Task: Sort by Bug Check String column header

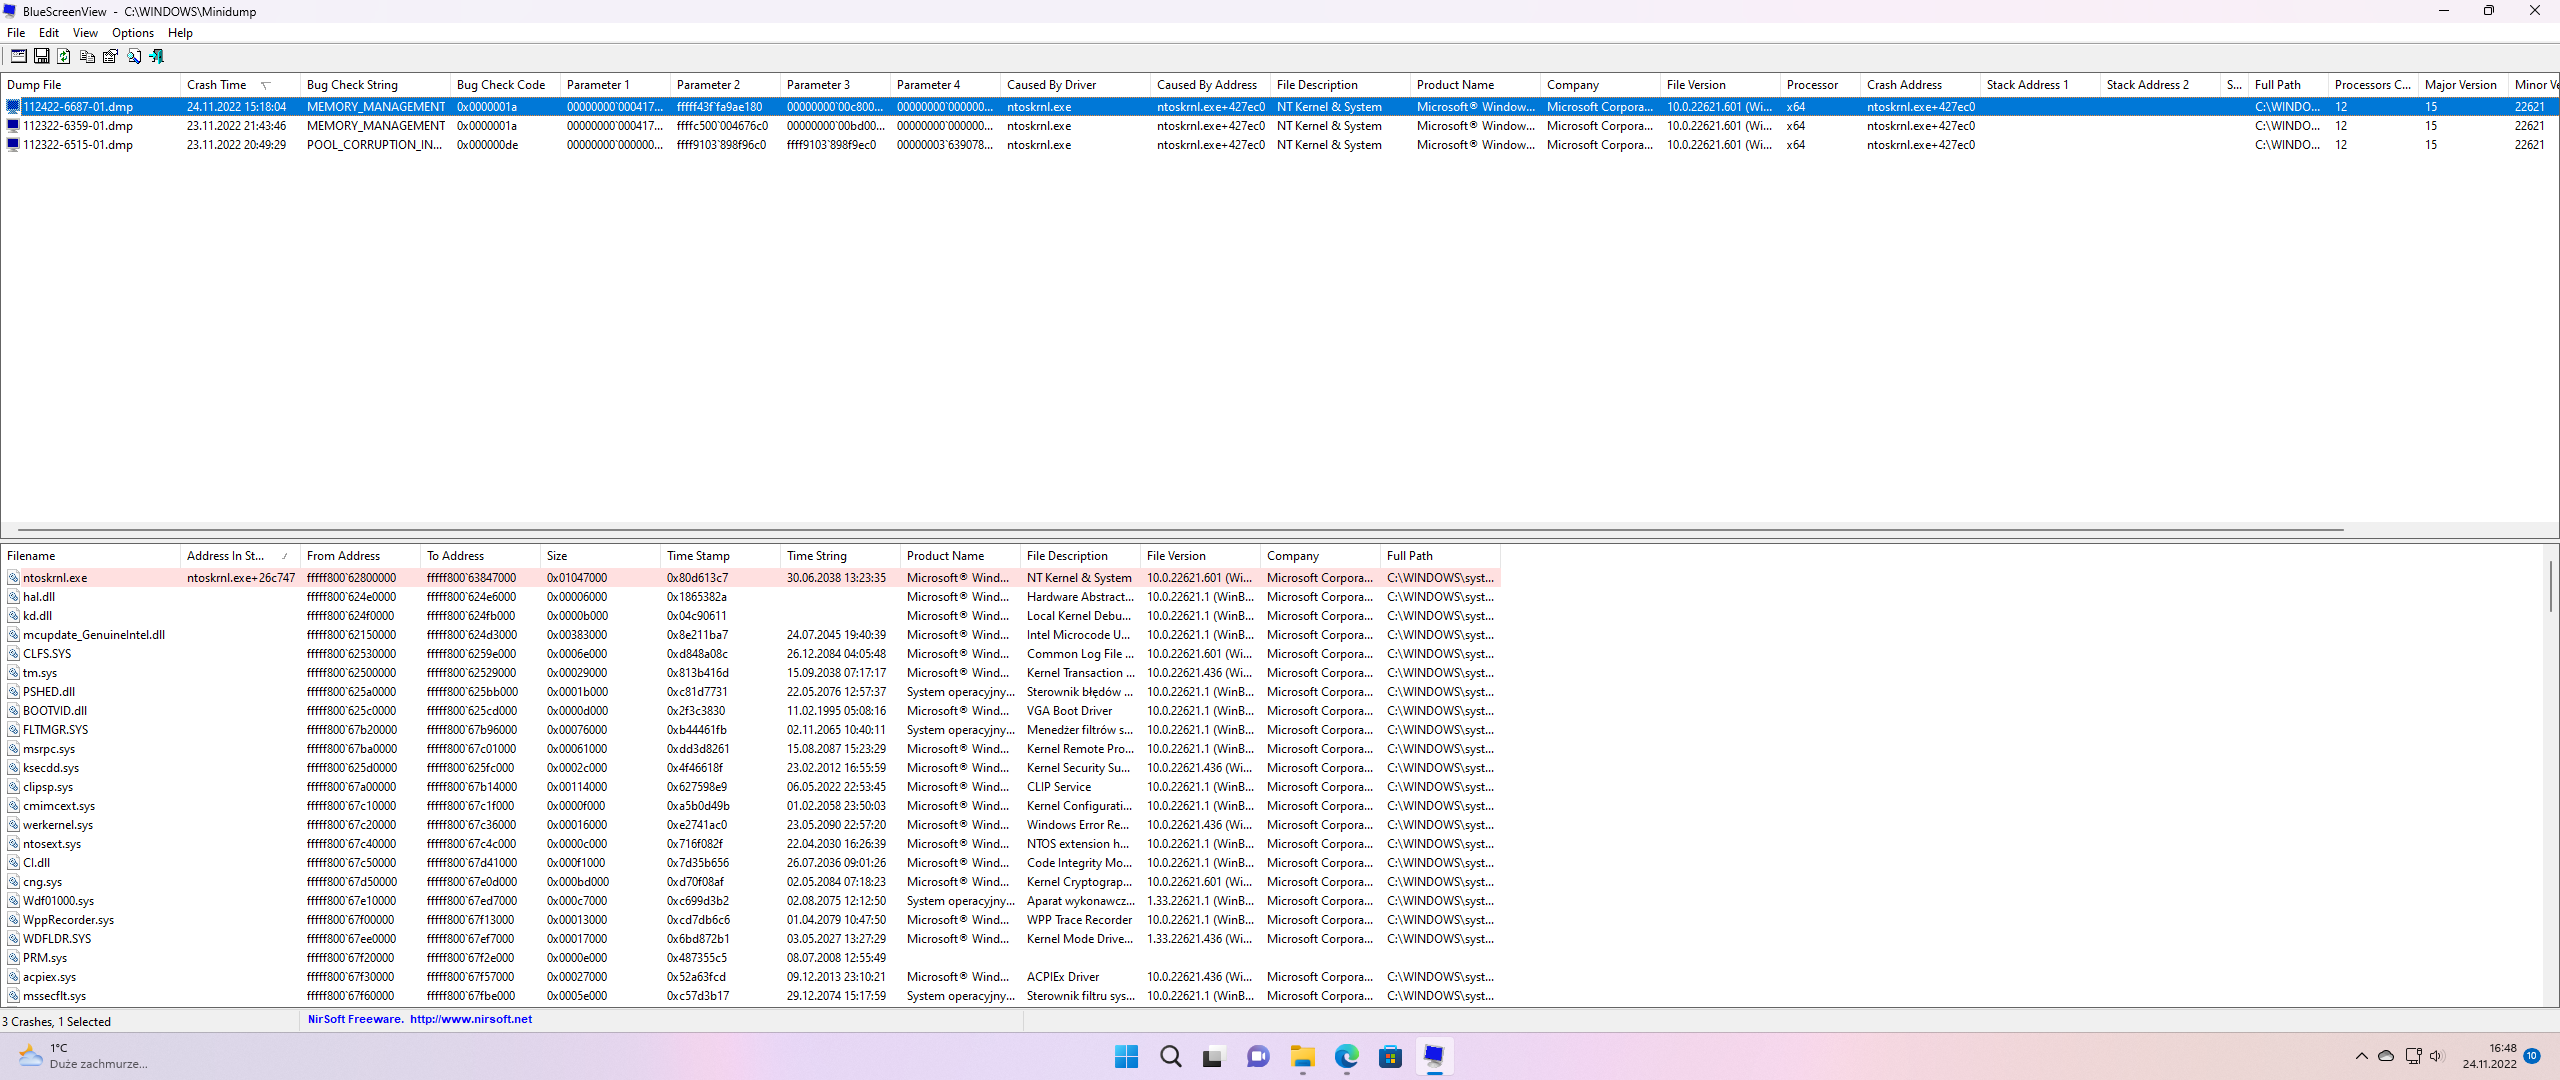Action: tap(375, 85)
